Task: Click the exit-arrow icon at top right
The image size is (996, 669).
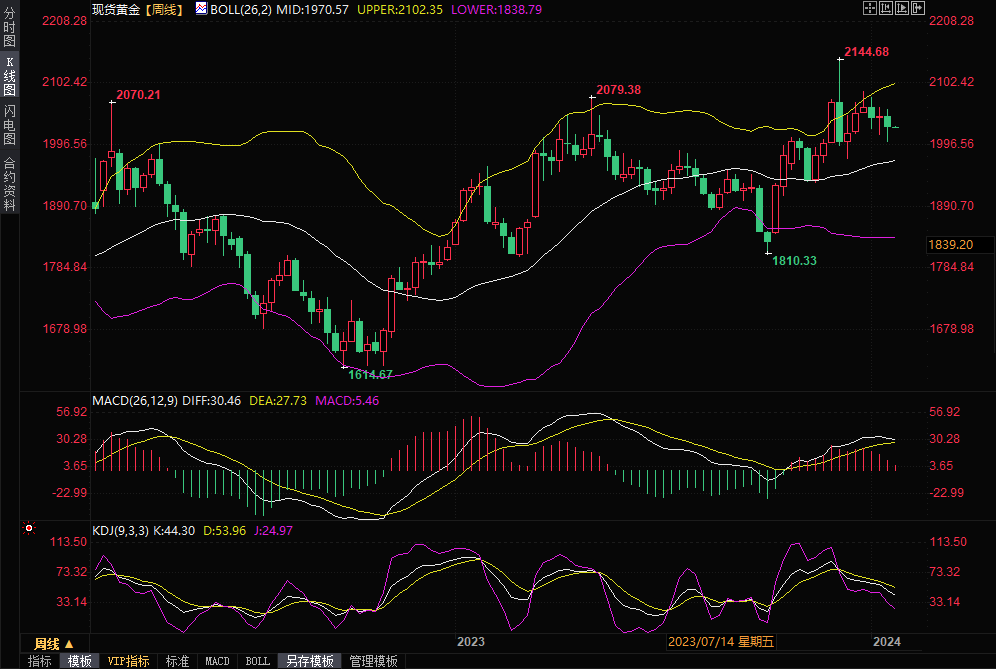Action: 920,8
